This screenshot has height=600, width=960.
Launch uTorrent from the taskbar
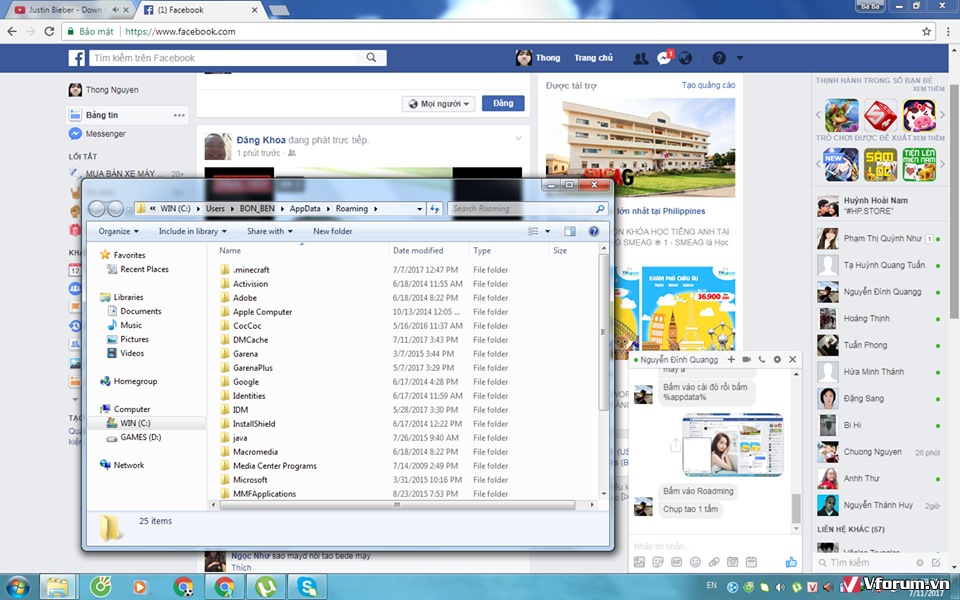(266, 586)
